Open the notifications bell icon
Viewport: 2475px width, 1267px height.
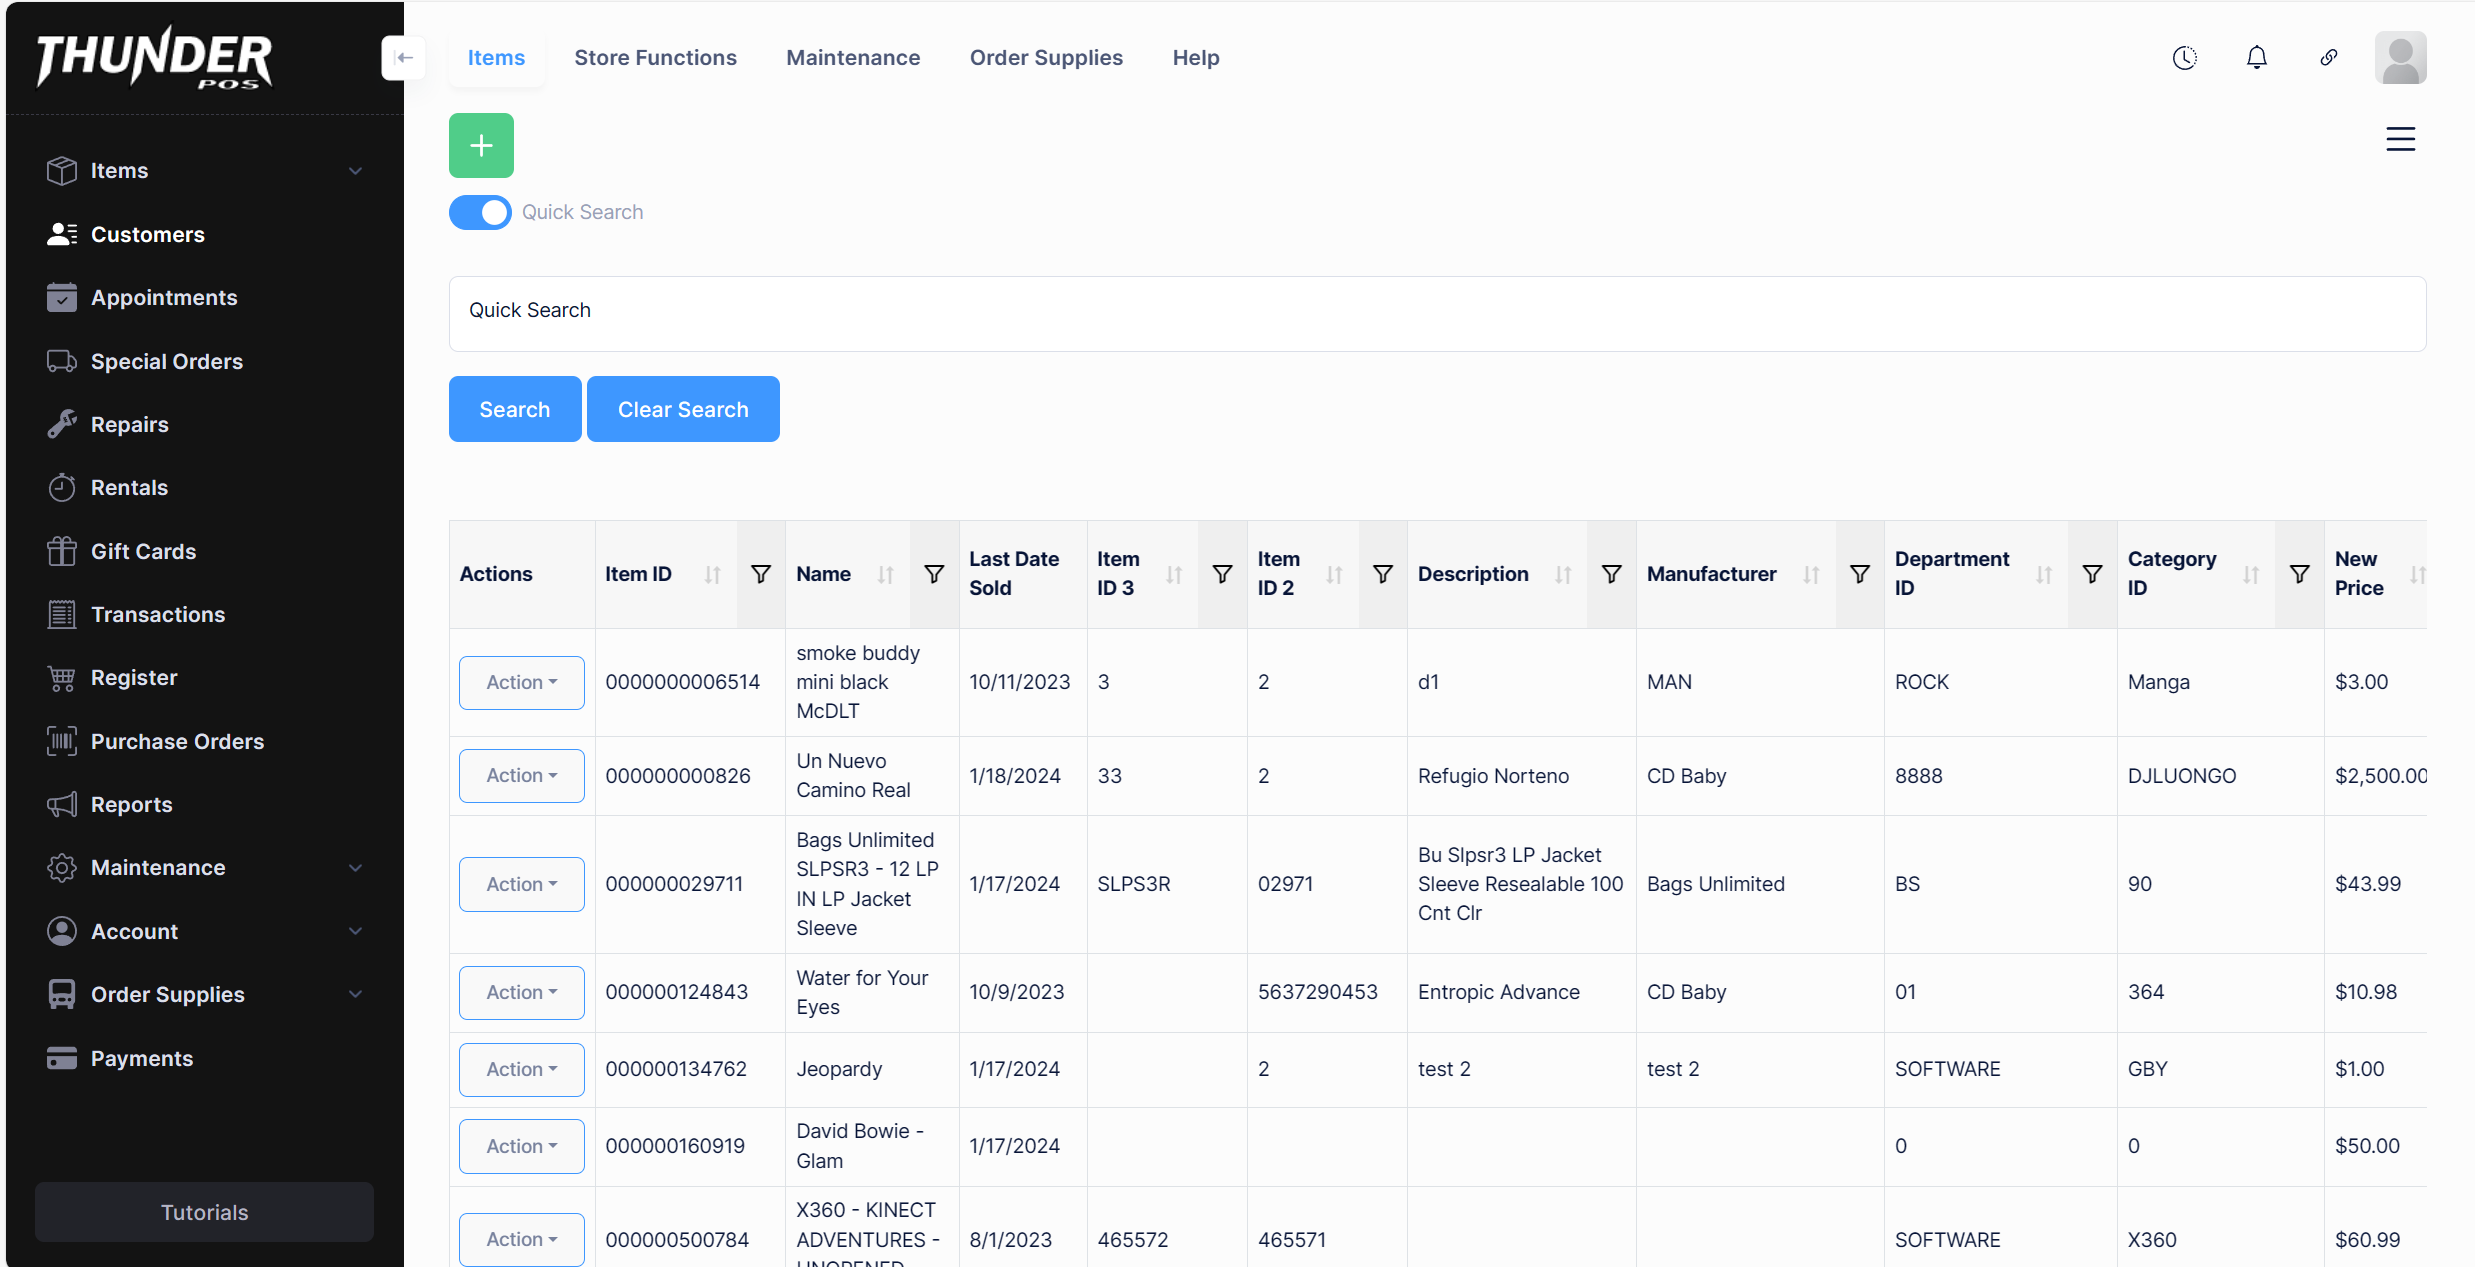(x=2256, y=58)
